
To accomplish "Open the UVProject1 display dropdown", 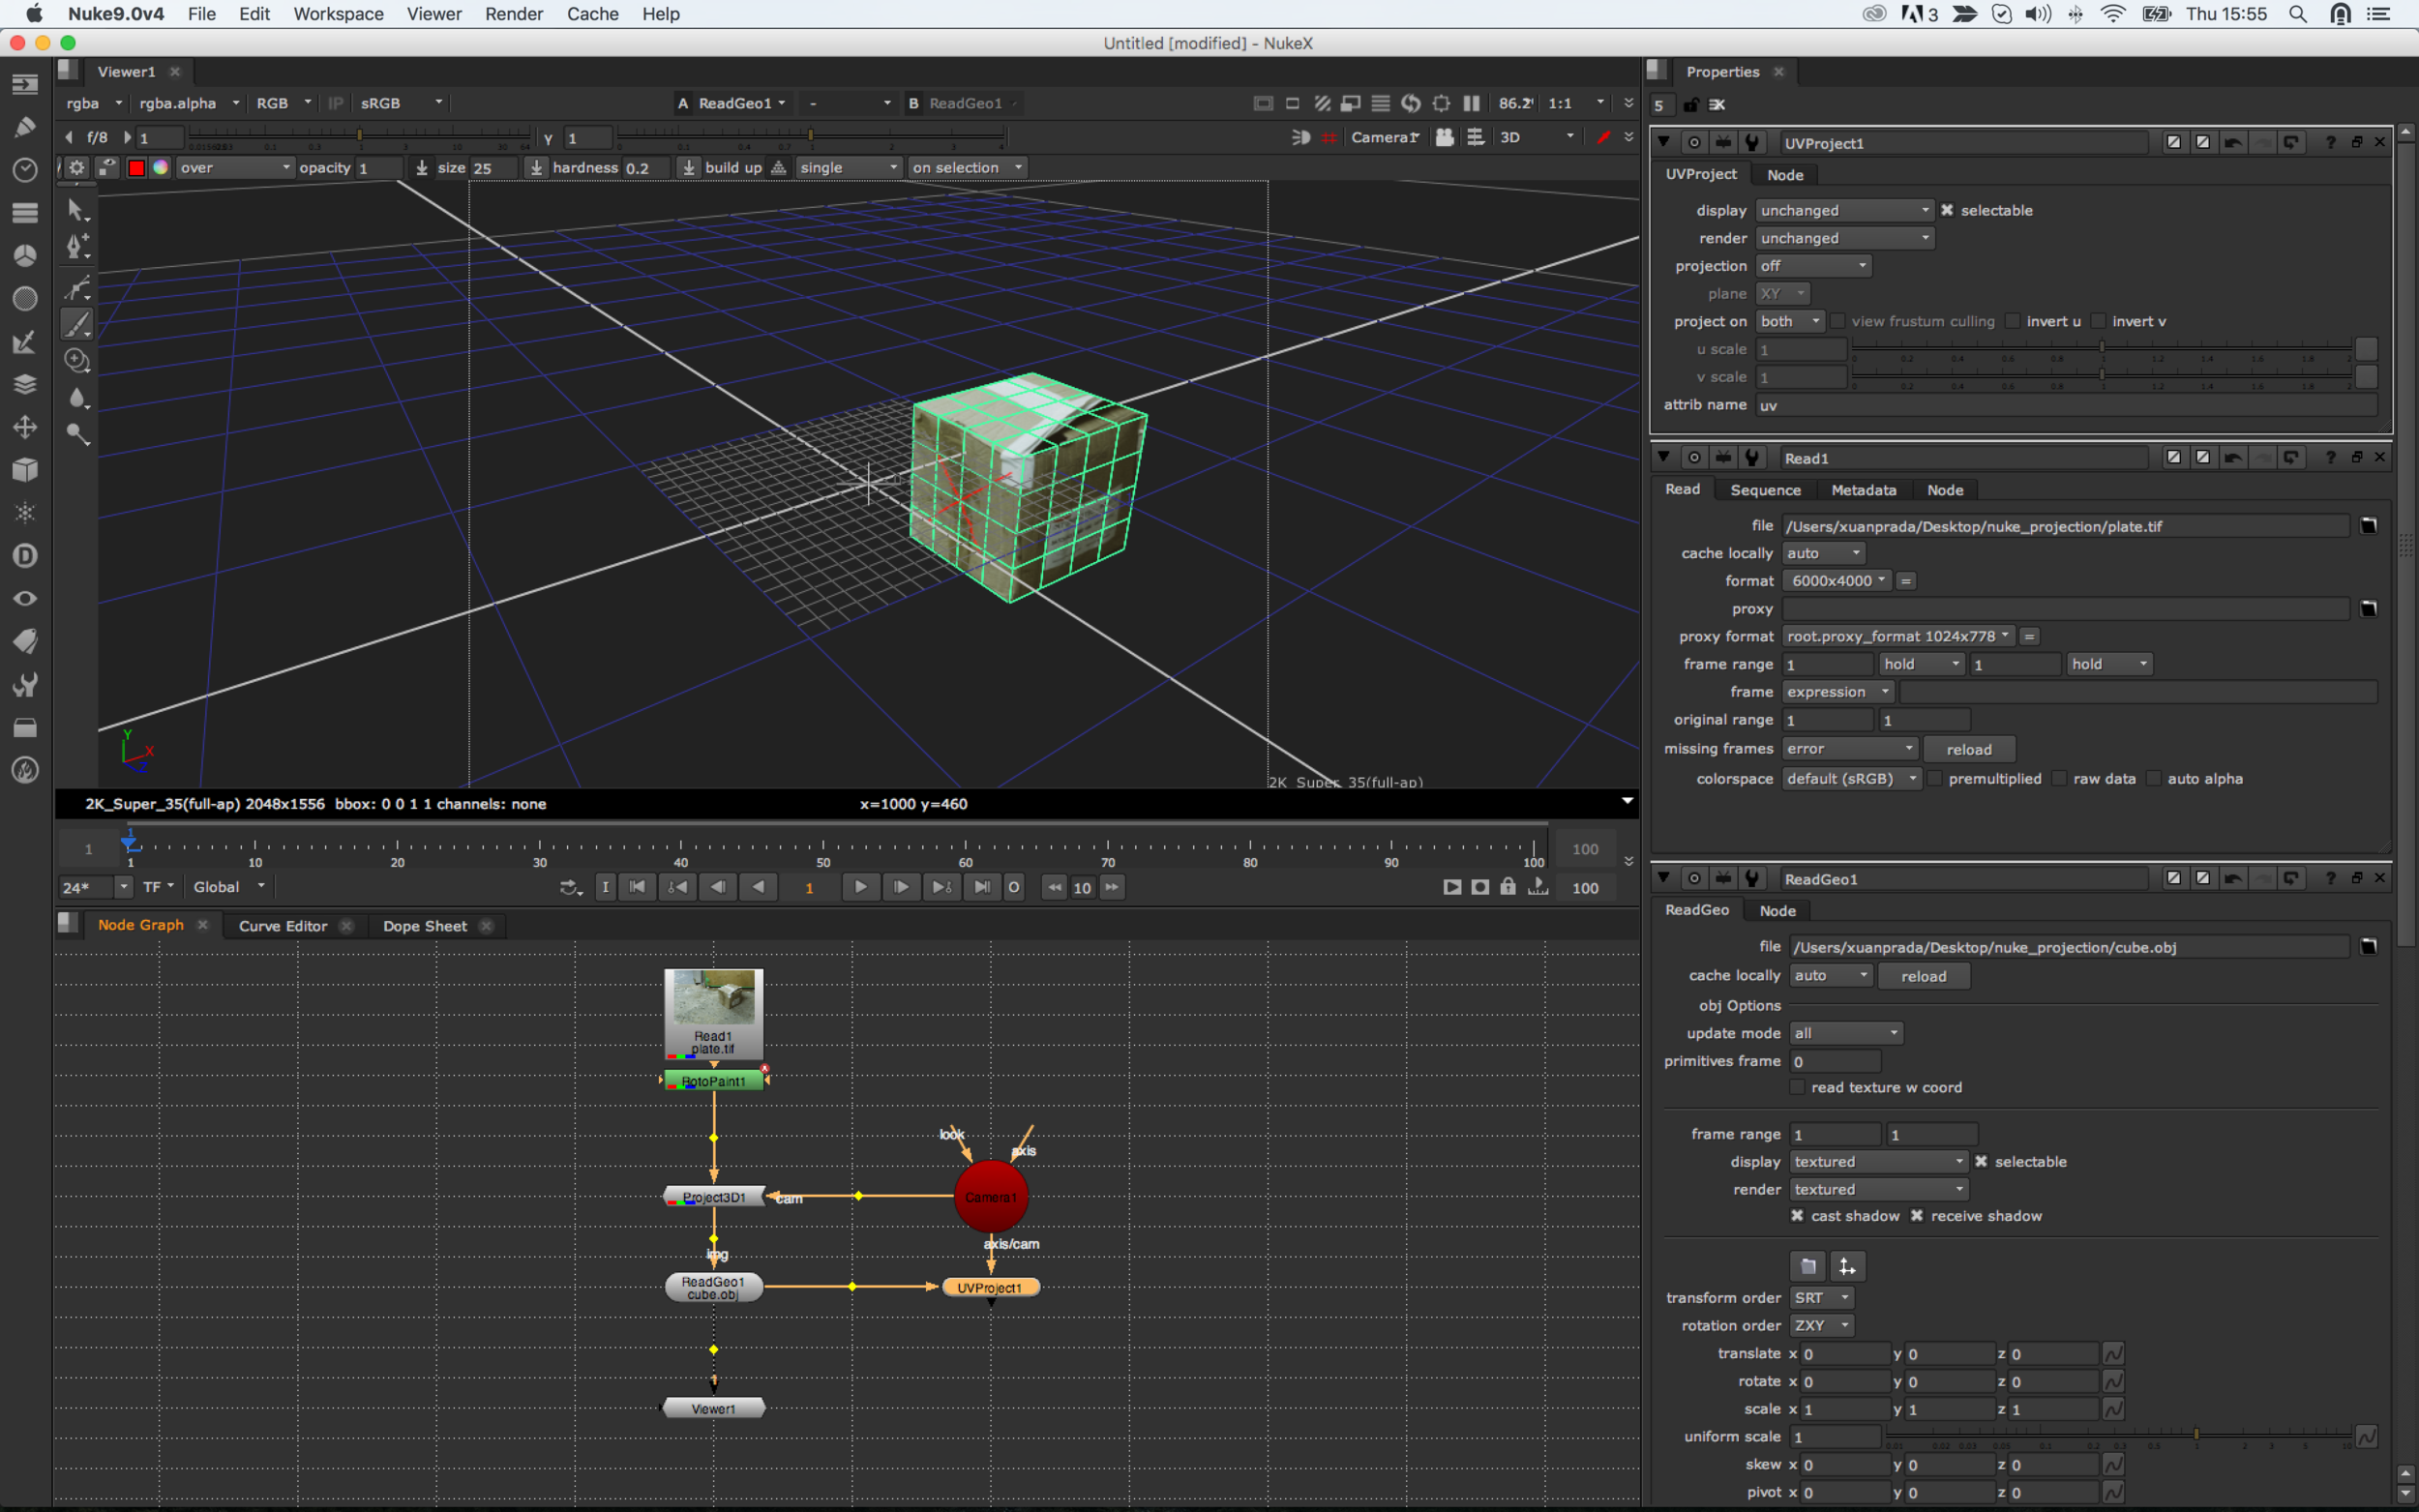I will click(1844, 210).
